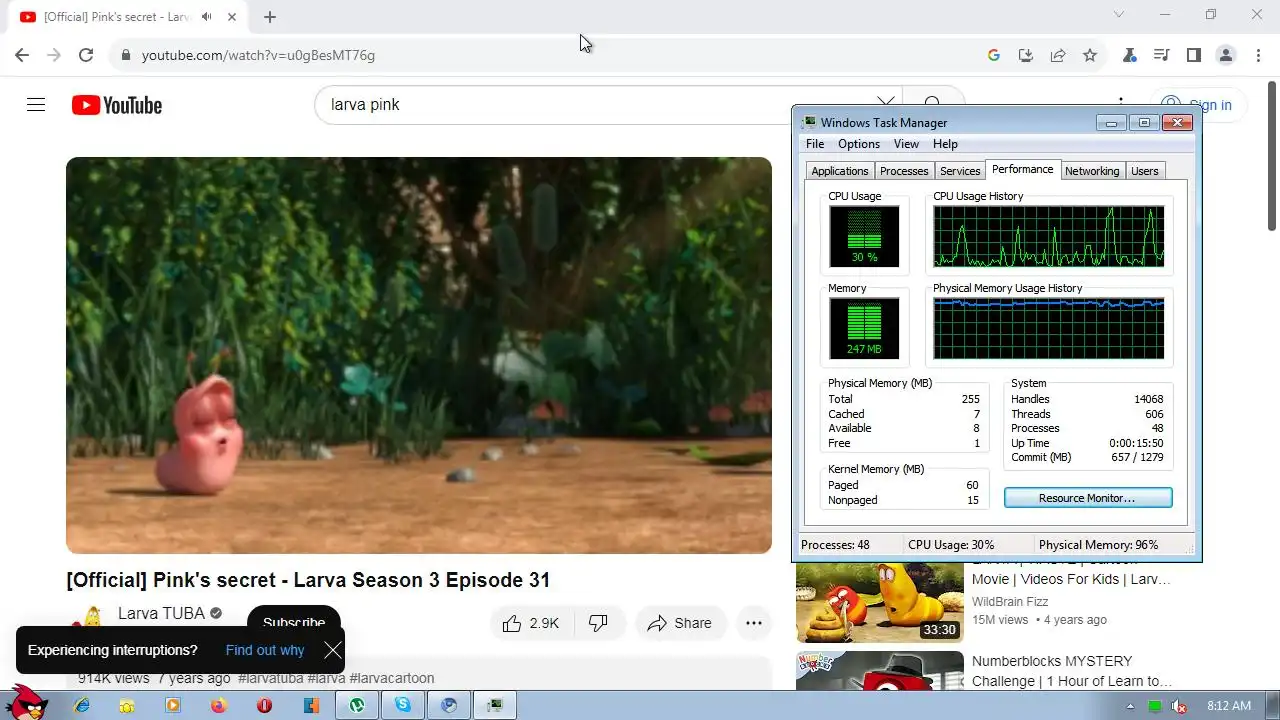Open Internet Explorer from taskbar
Screen dimensions: 1280x720
coord(82,705)
